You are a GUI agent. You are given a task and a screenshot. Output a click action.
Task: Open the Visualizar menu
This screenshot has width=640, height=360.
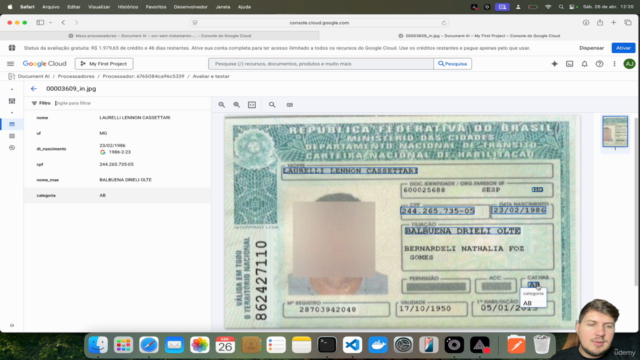99,7
